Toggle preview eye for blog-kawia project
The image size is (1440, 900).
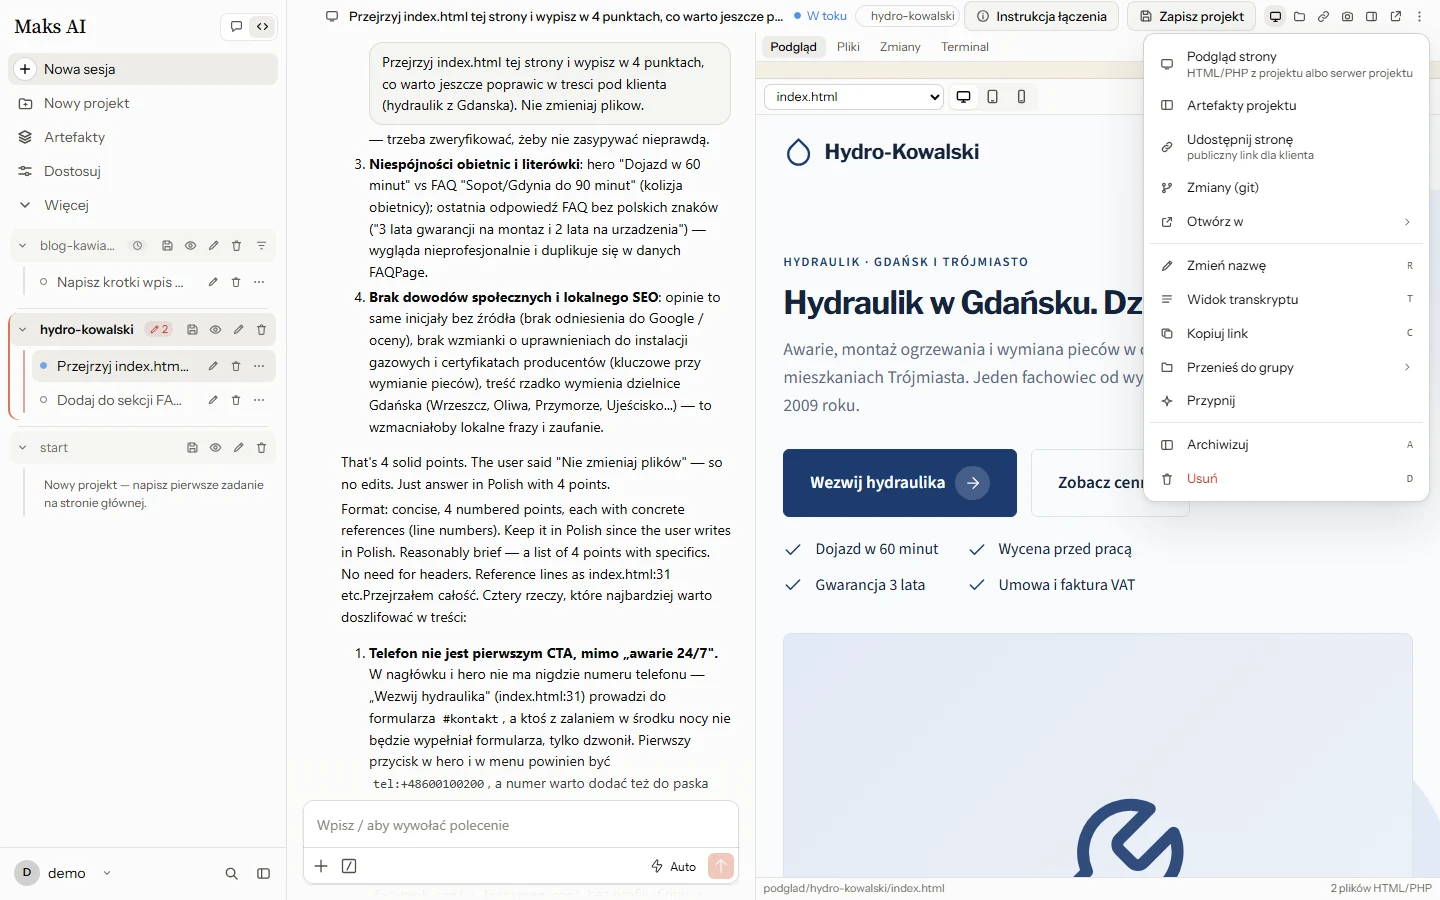[190, 246]
